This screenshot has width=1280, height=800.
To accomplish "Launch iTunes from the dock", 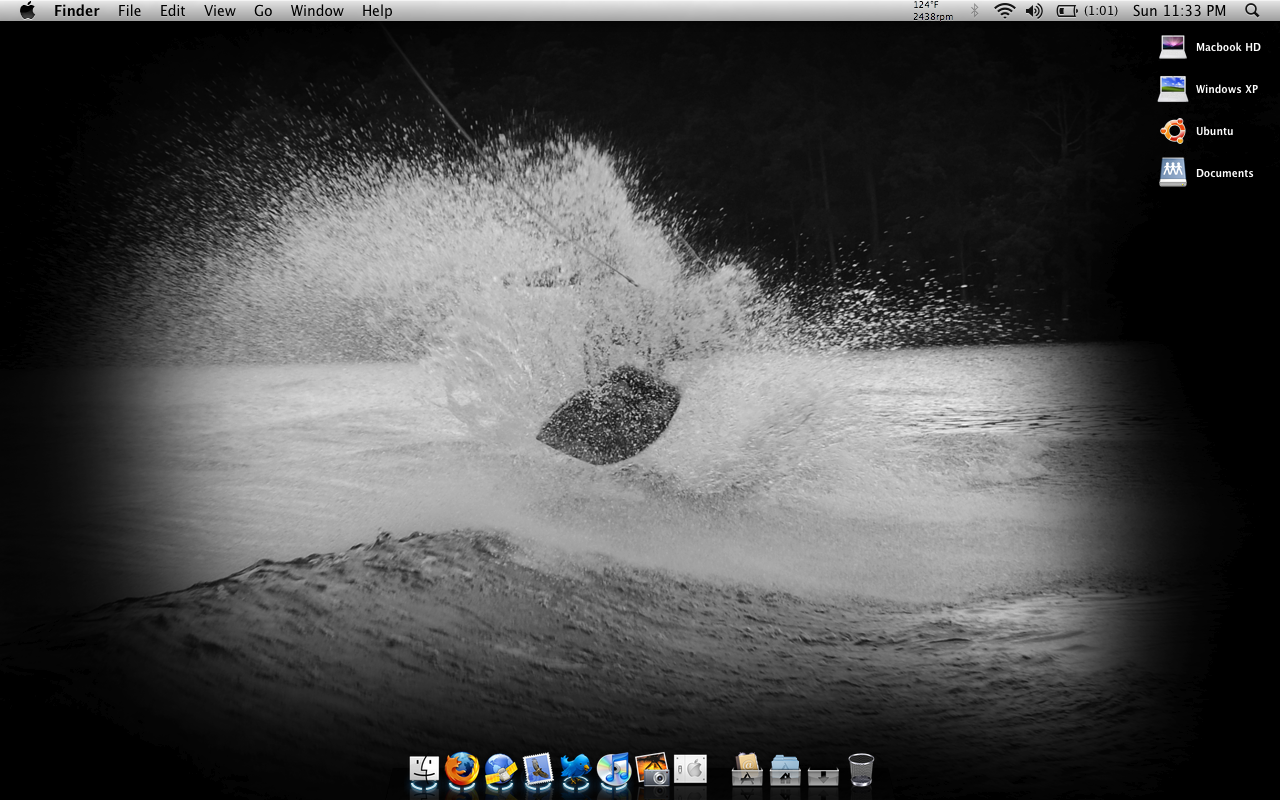I will point(613,770).
